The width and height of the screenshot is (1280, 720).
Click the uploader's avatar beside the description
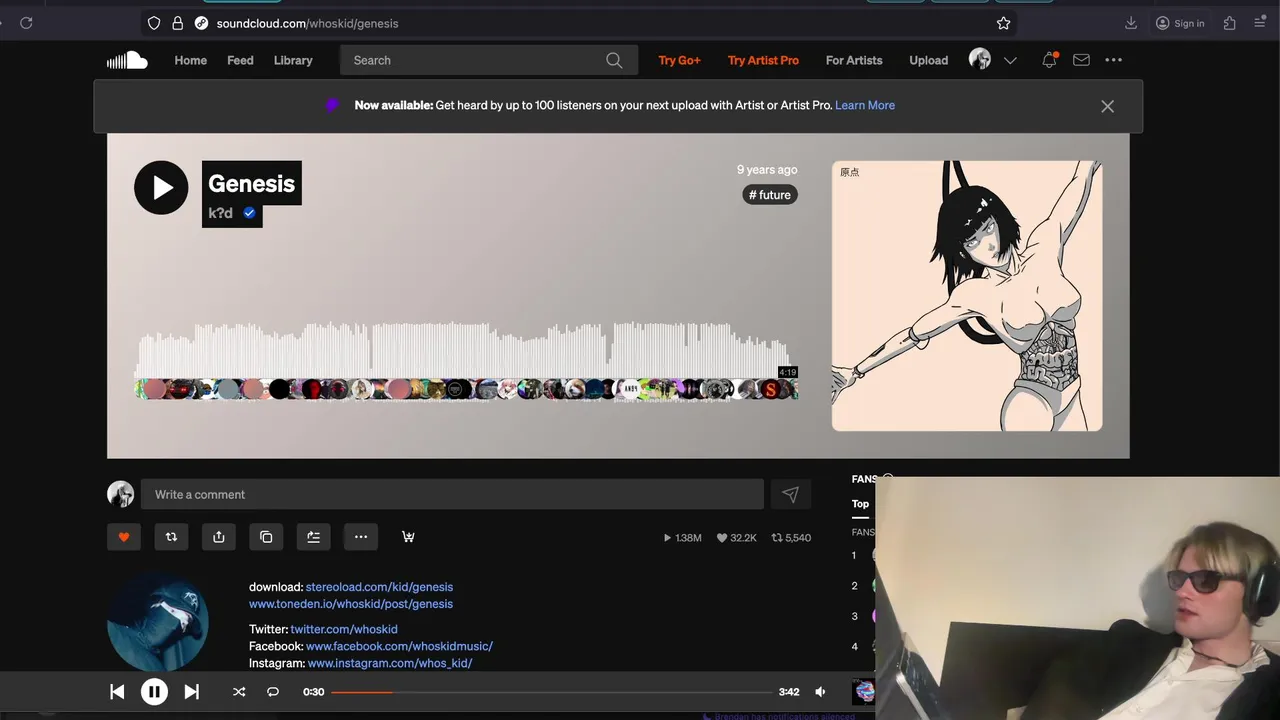pos(158,622)
